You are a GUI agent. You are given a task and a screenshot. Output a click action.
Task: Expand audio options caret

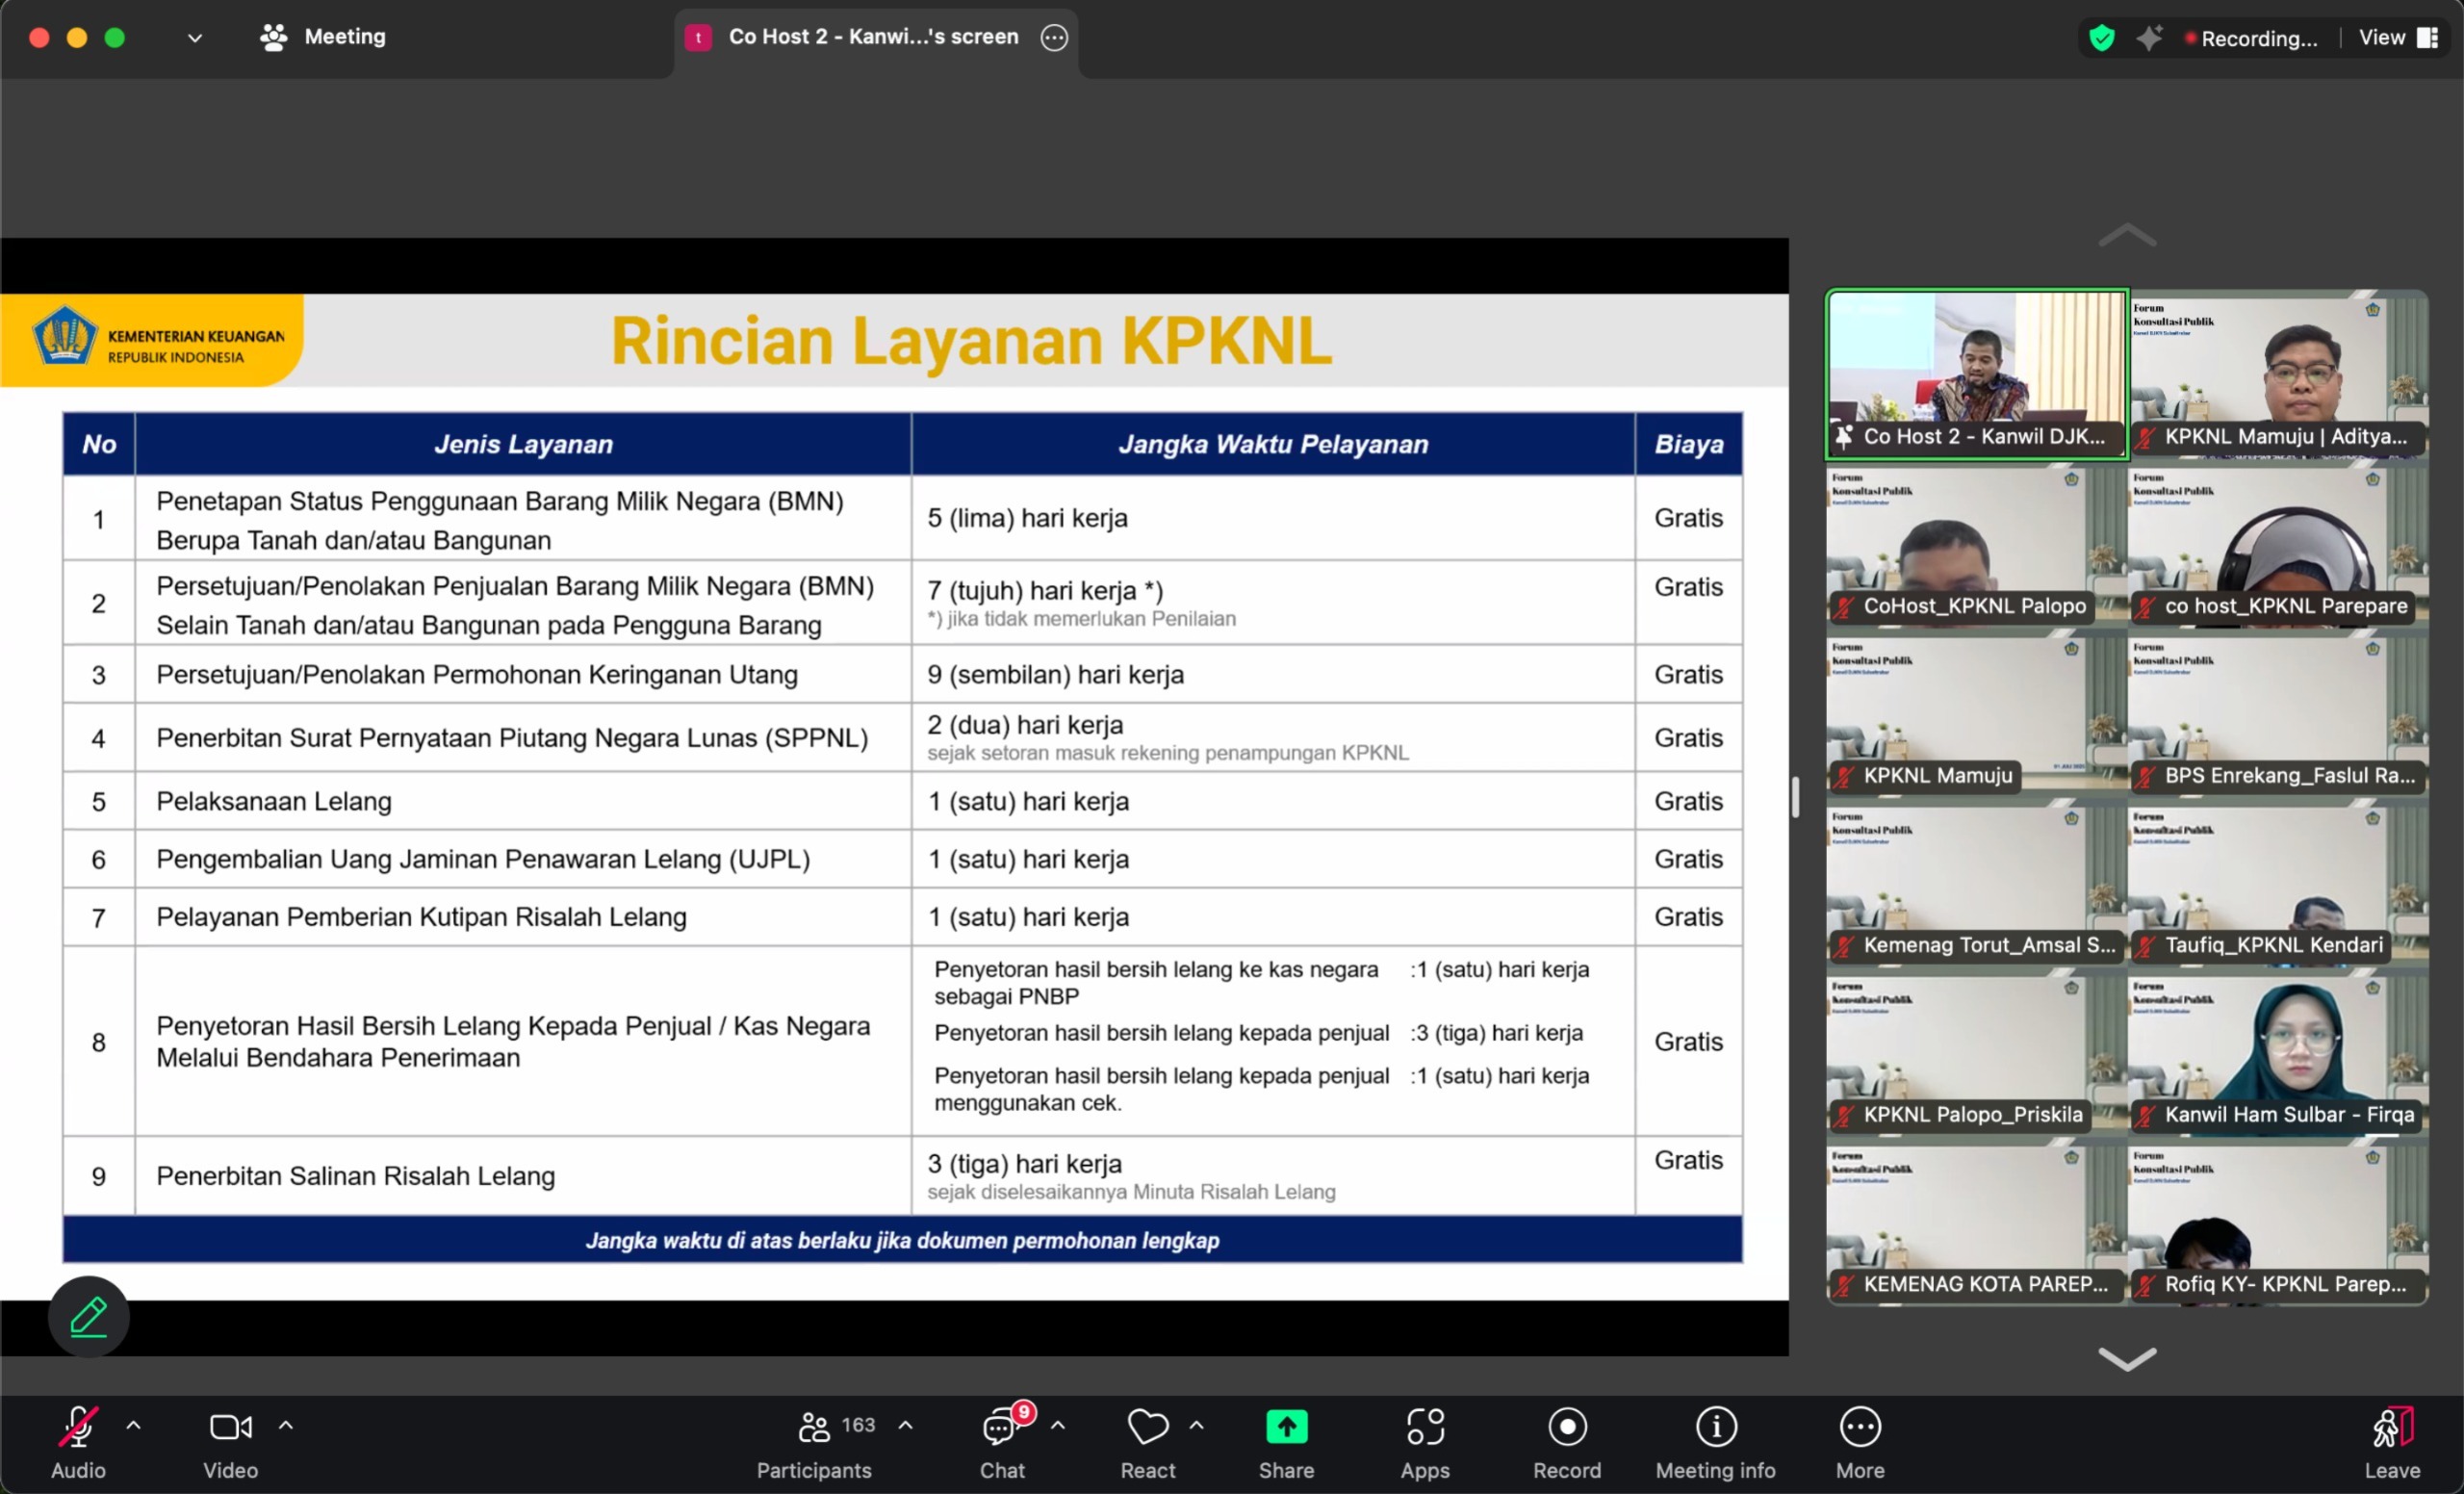(134, 1425)
